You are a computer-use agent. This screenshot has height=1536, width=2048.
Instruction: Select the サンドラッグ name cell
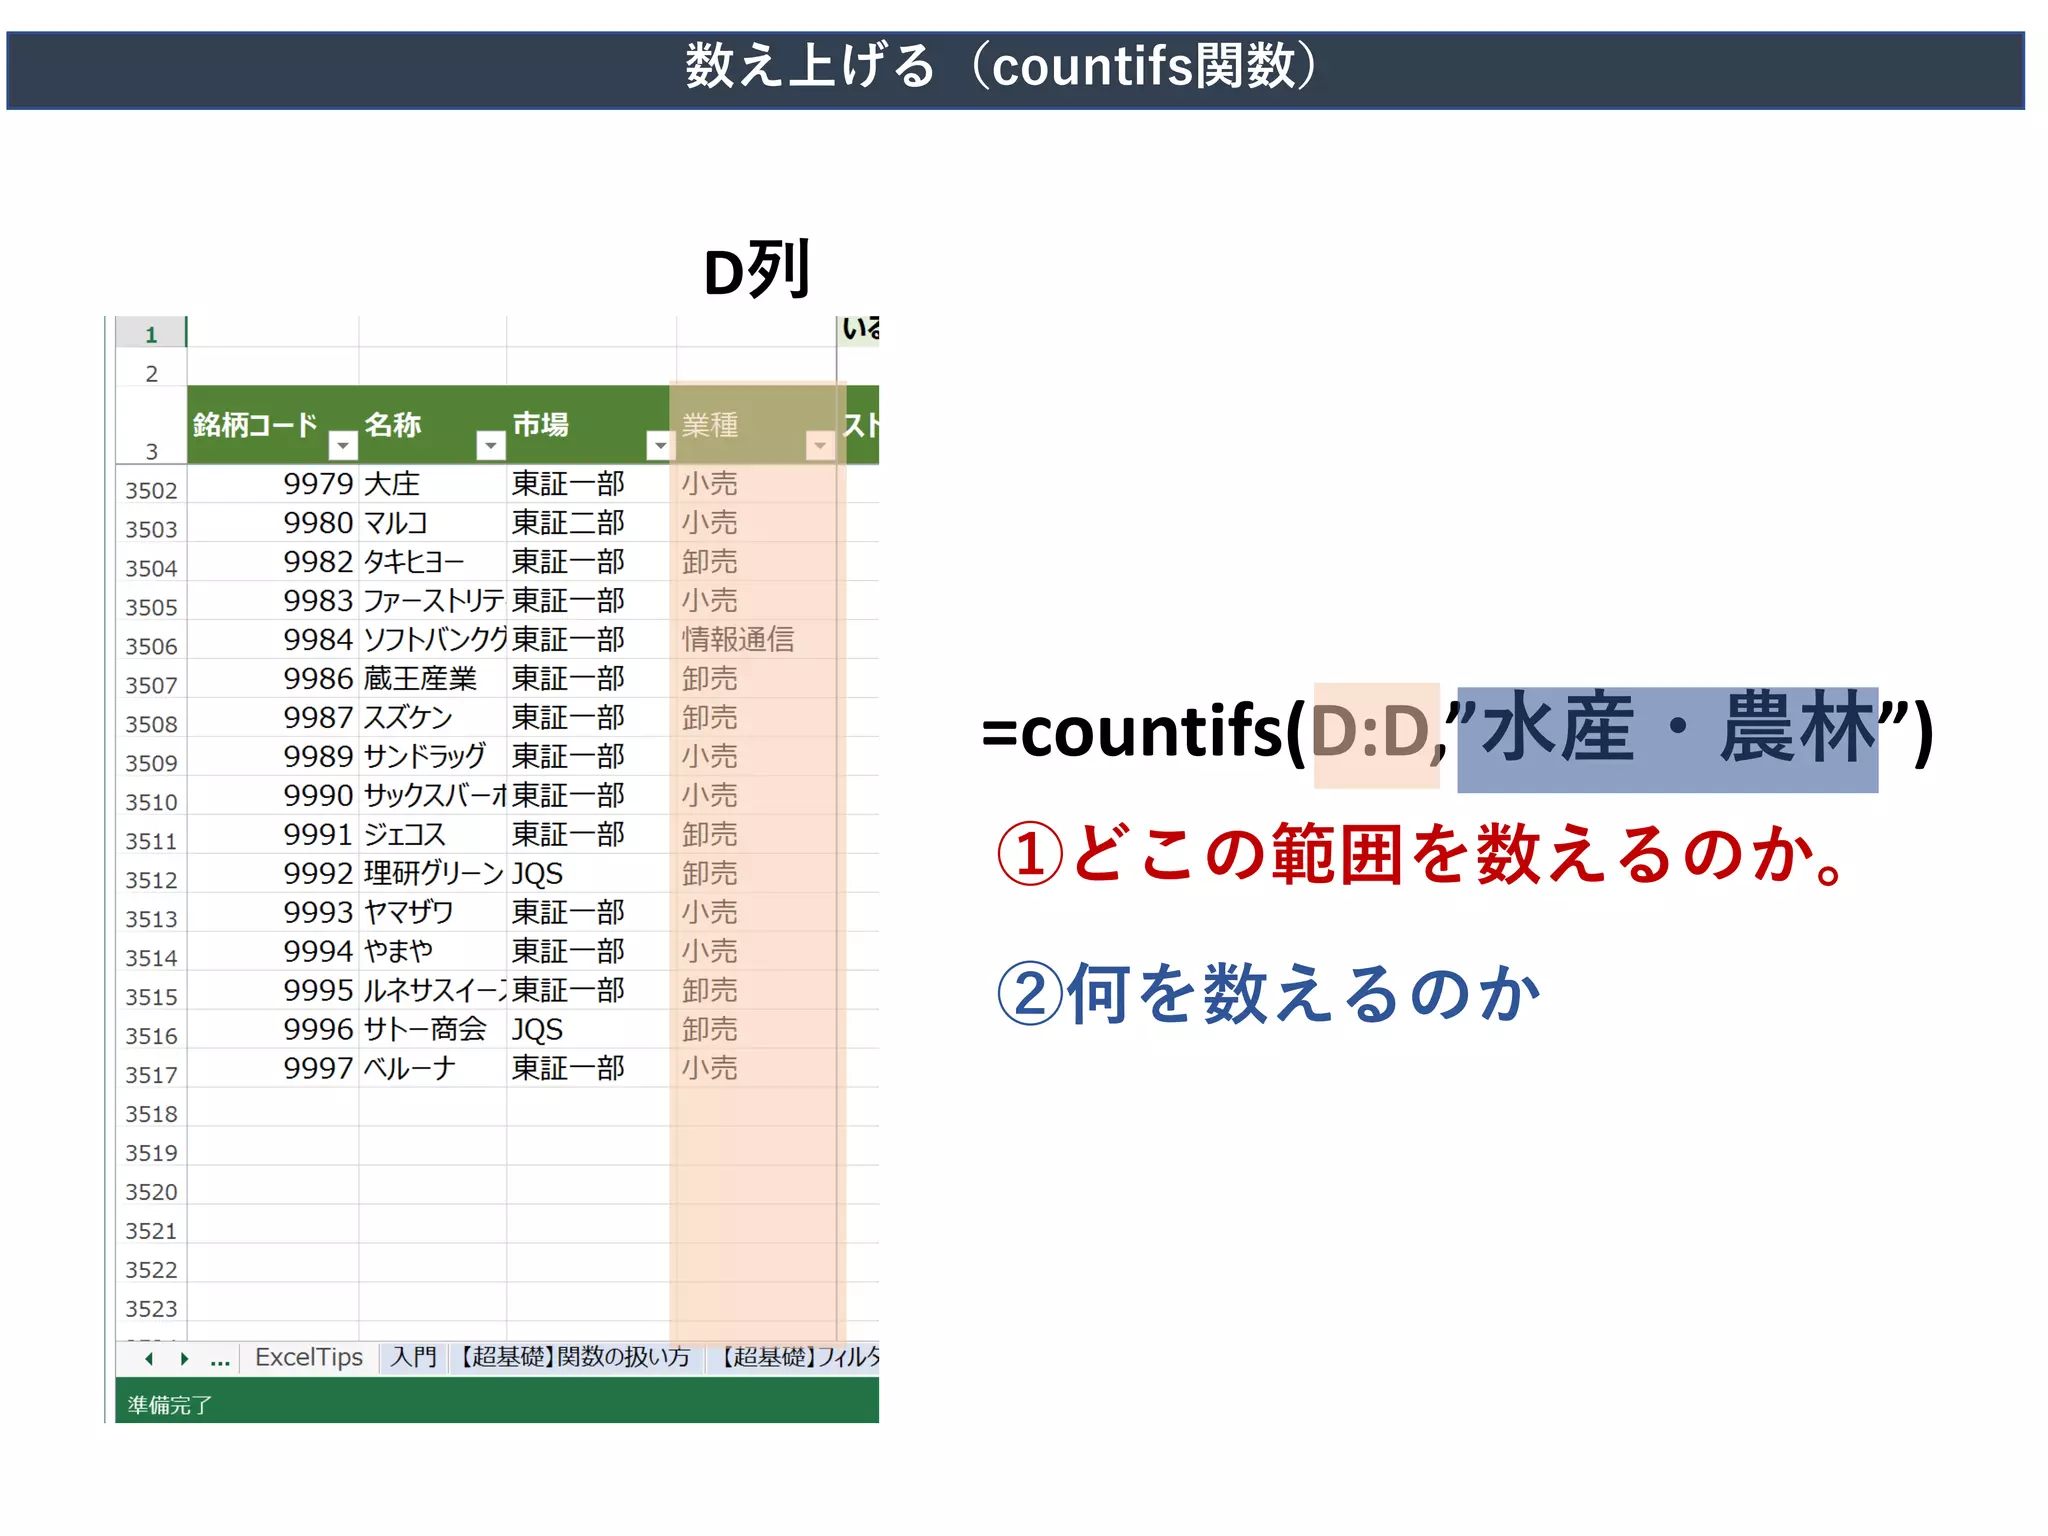(x=432, y=757)
